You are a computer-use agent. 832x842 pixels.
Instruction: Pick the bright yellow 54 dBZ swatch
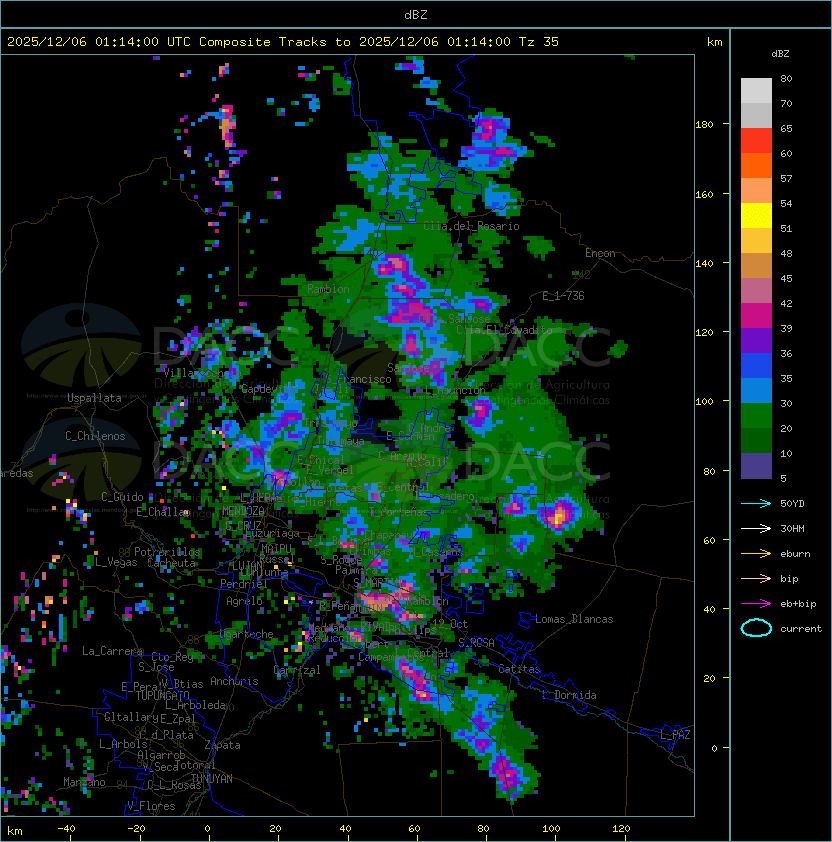click(x=756, y=216)
